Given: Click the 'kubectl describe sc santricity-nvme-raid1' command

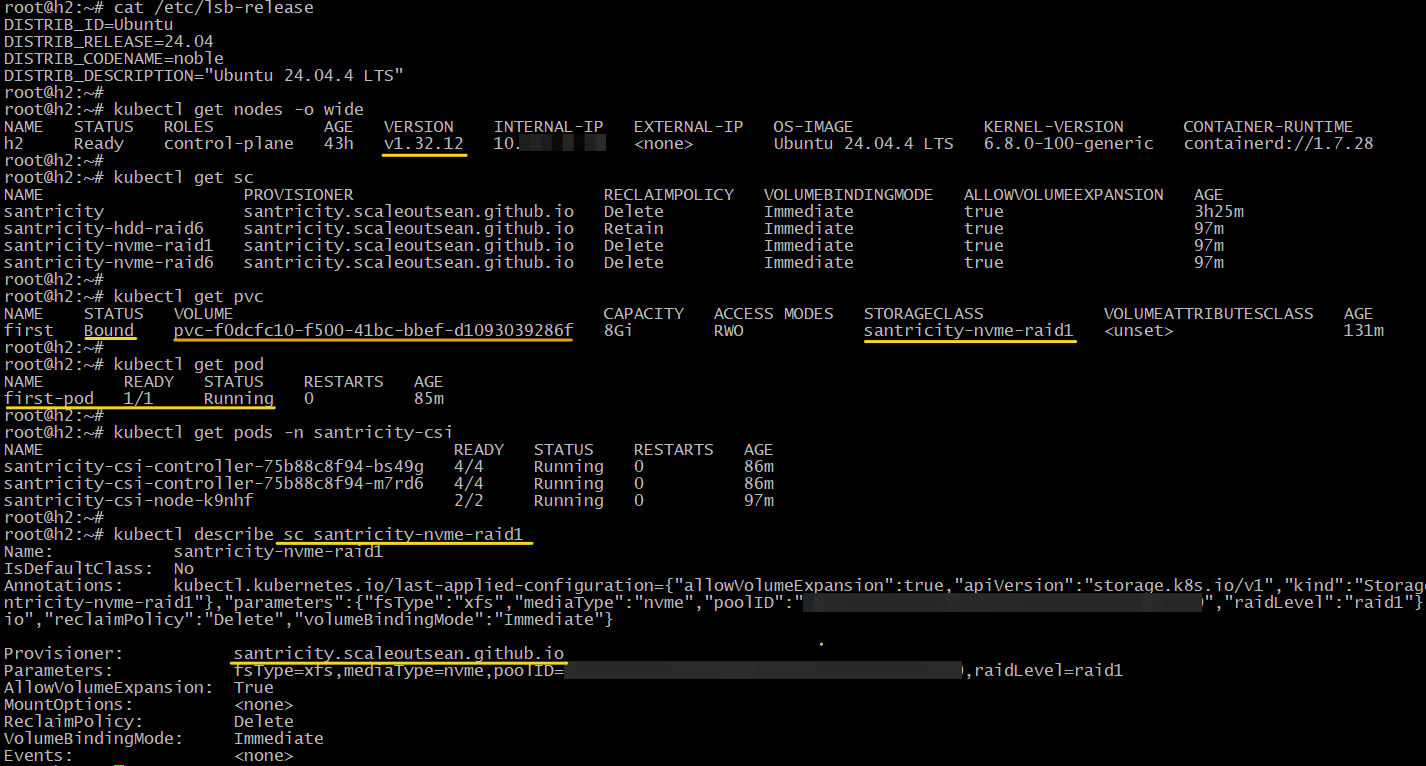Looking at the screenshot, I should (319, 535).
